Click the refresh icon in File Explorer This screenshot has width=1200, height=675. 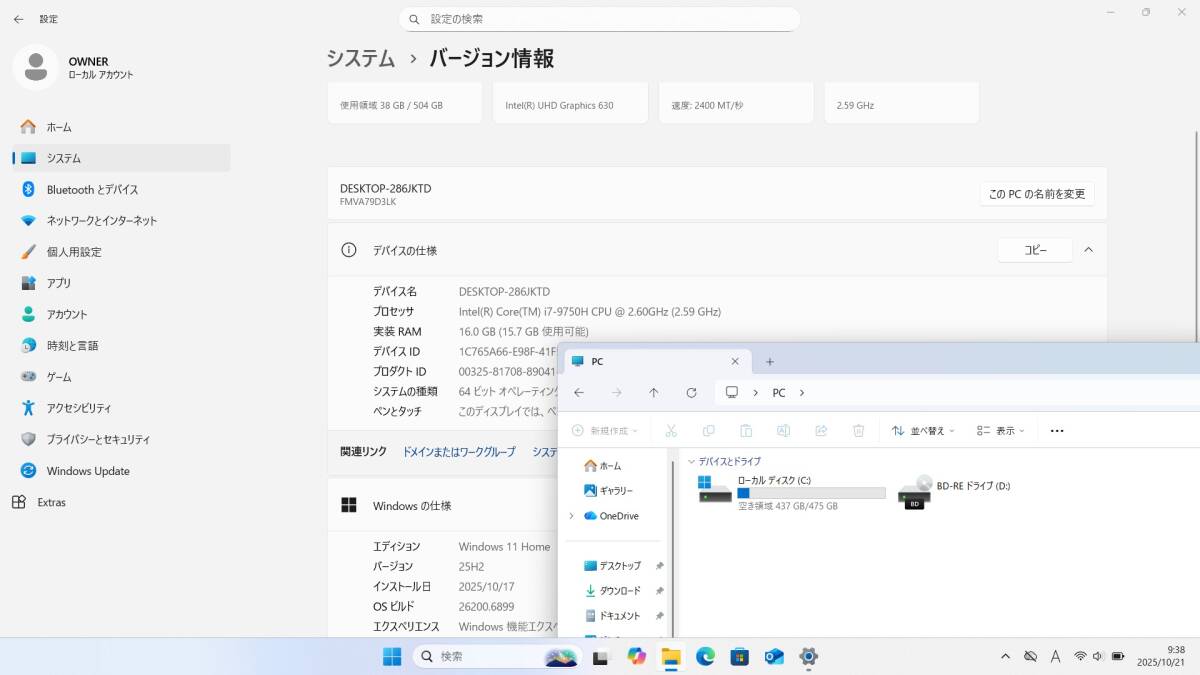click(x=691, y=393)
